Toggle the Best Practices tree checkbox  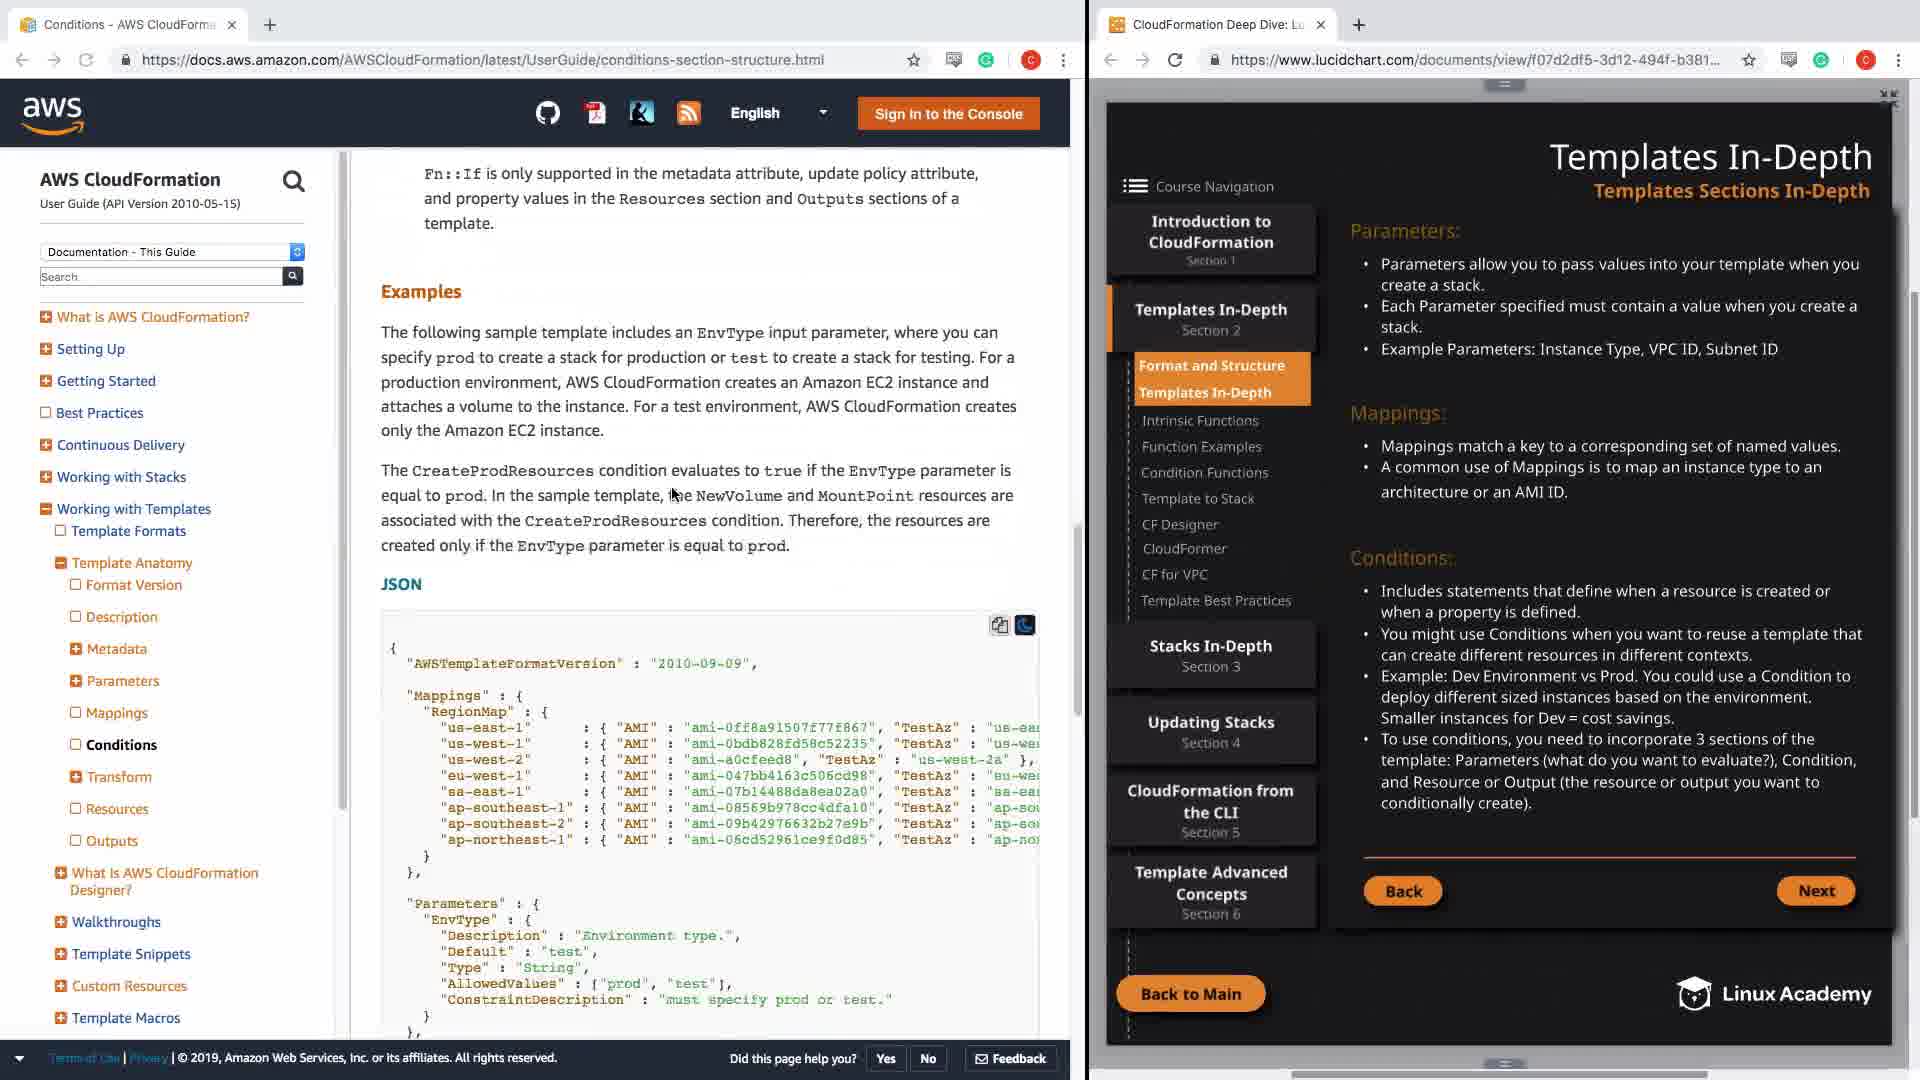coord(45,412)
